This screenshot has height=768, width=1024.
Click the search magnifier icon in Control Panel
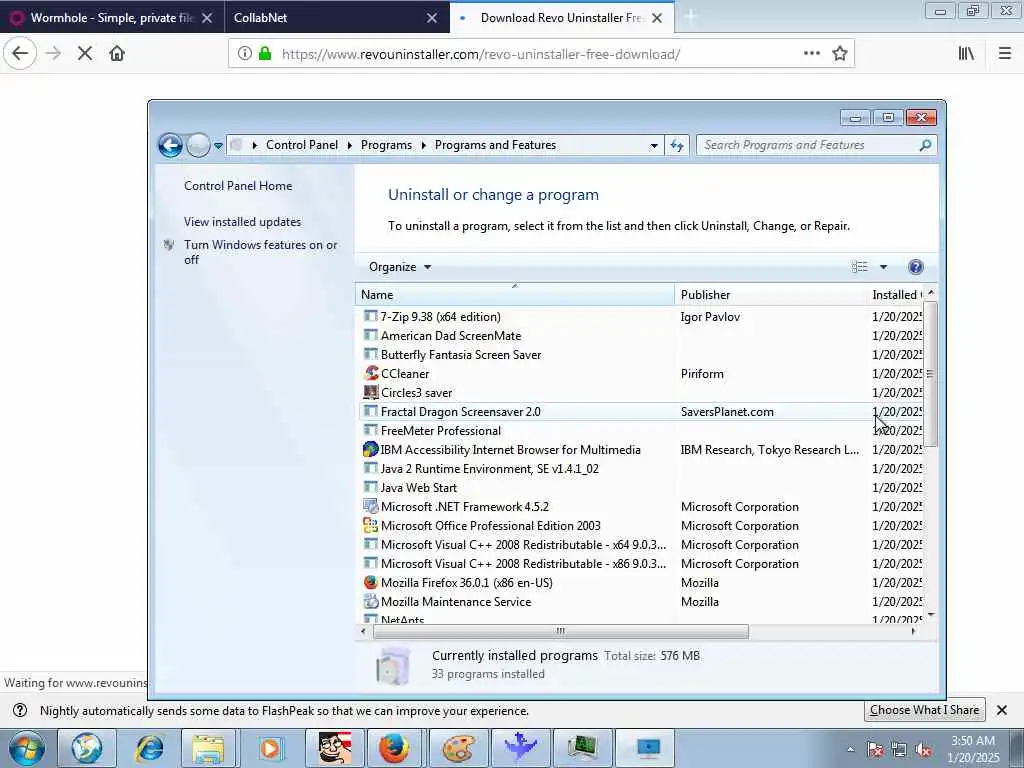coord(925,145)
